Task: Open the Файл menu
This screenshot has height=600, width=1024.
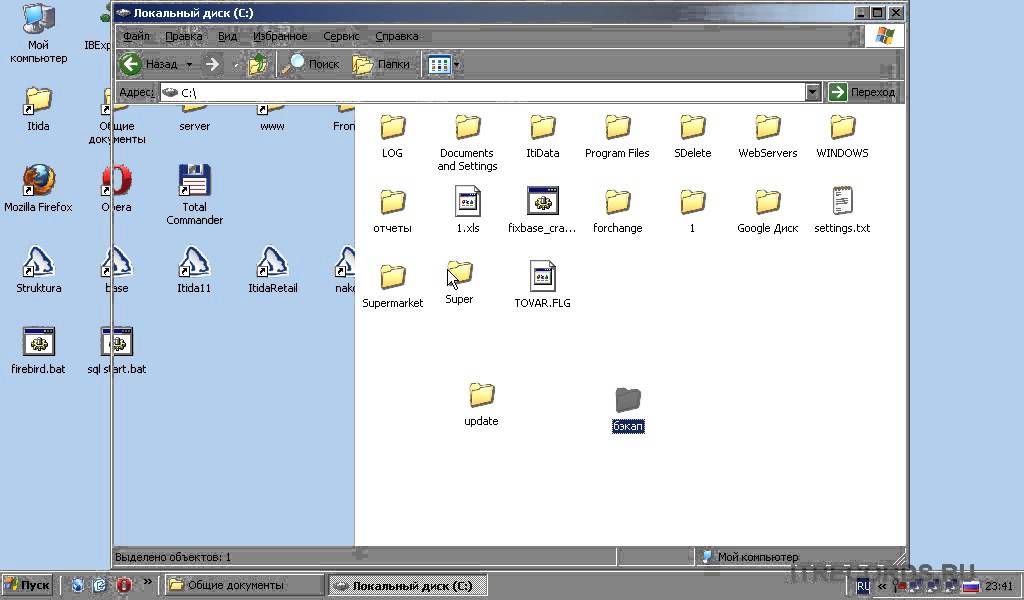Action: point(136,36)
